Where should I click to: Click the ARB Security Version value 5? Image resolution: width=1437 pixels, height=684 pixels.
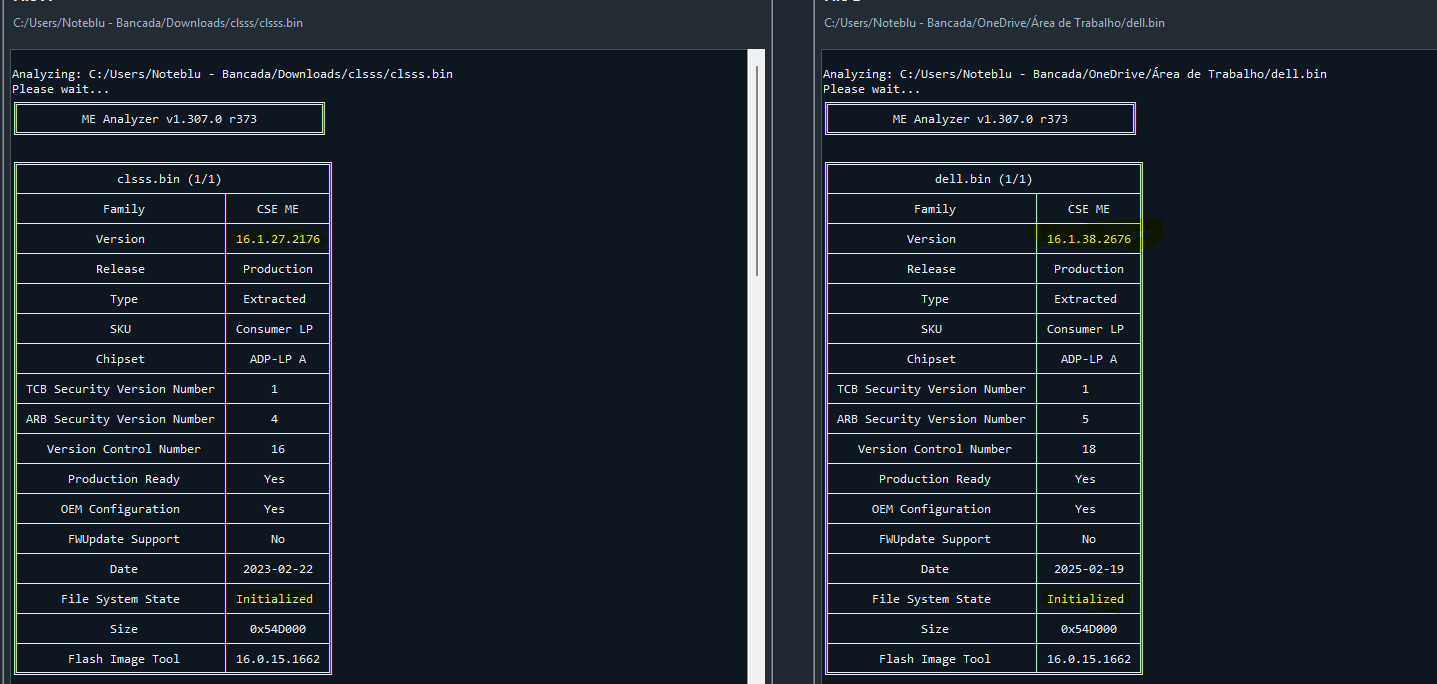point(1086,419)
